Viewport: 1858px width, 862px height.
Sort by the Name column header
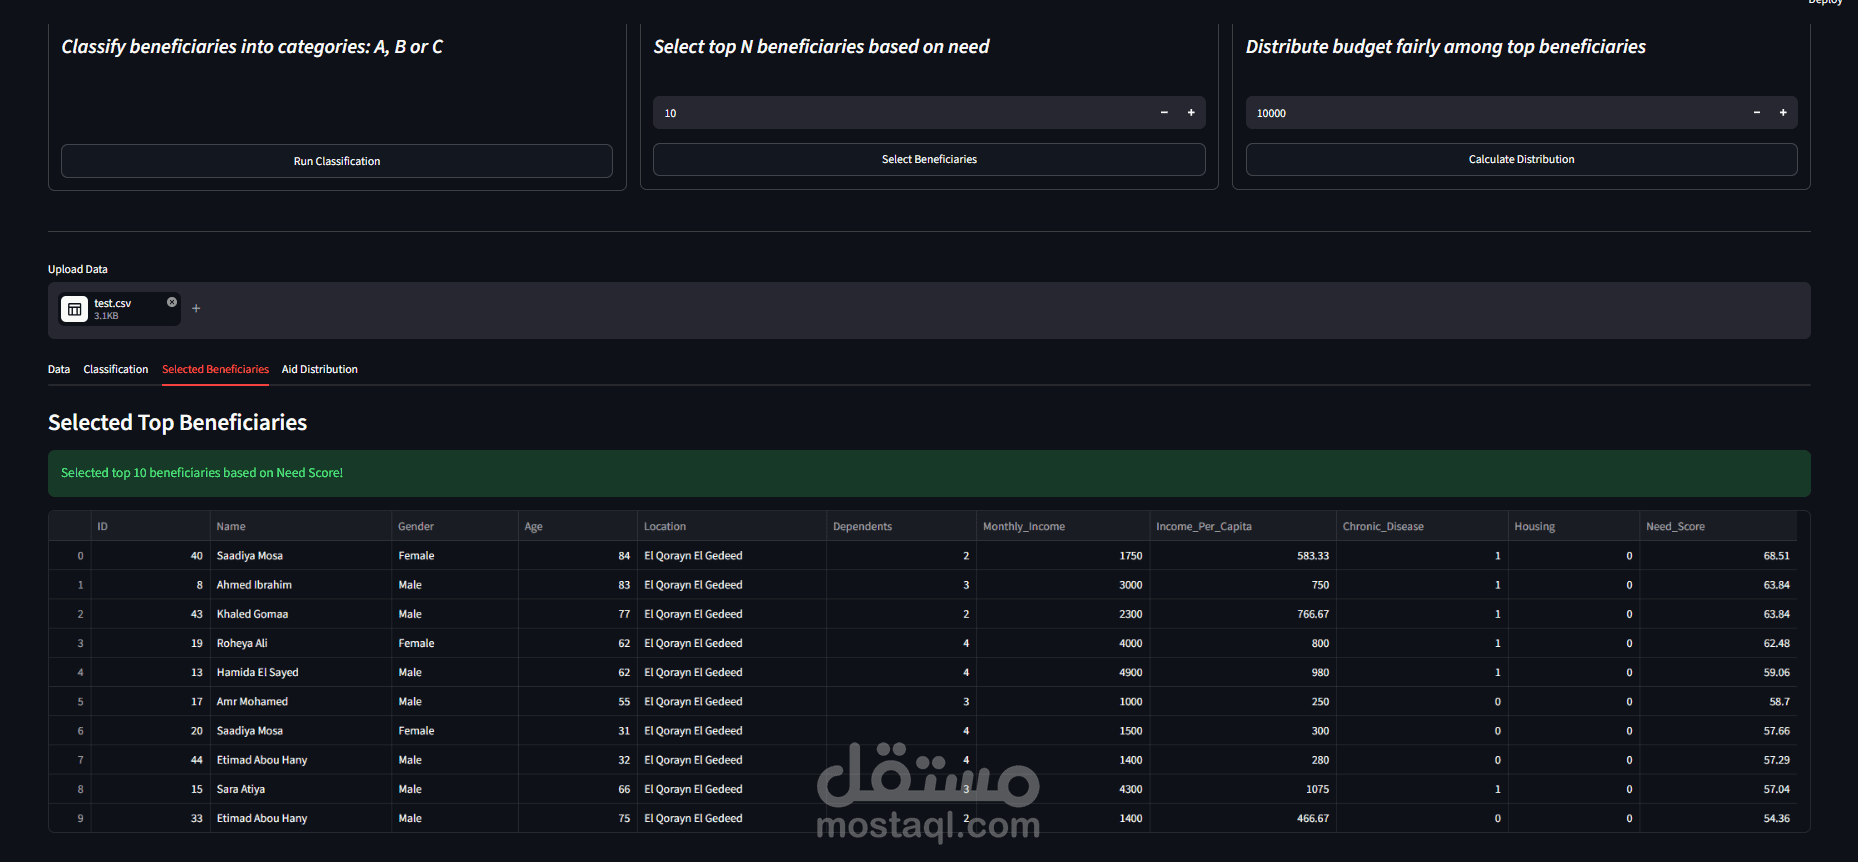(301, 526)
